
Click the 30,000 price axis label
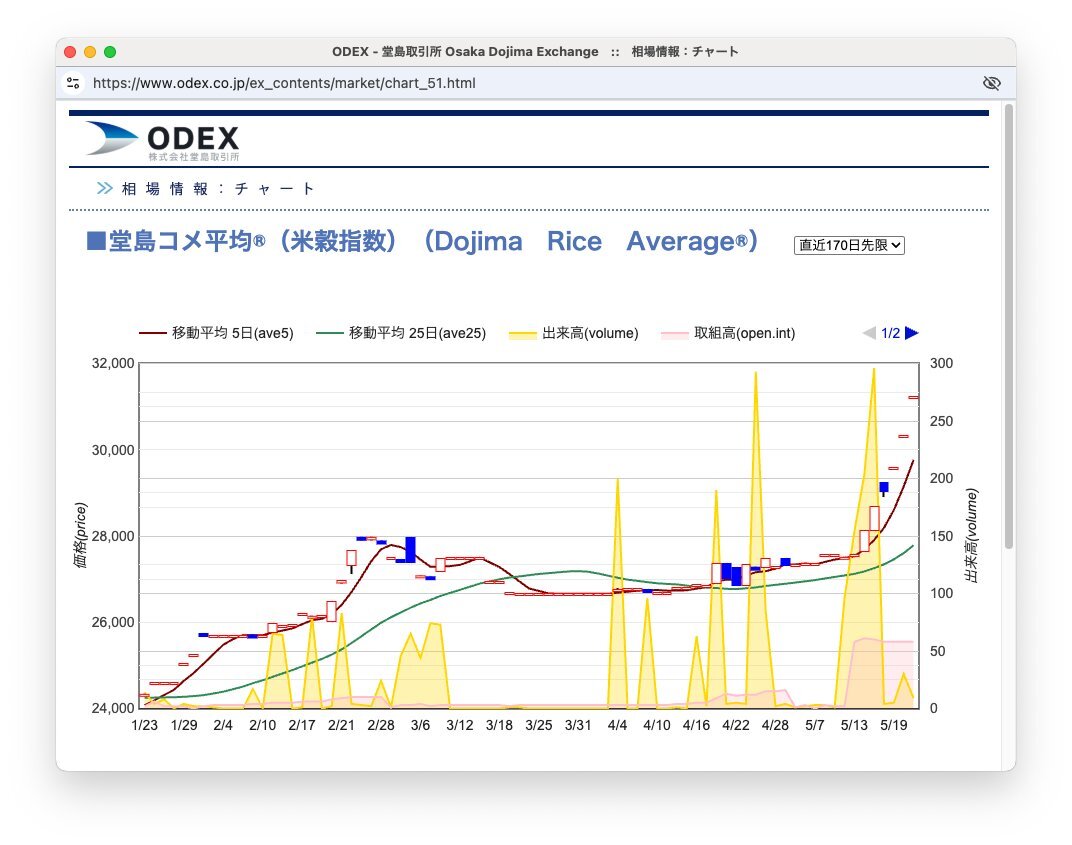pos(113,450)
